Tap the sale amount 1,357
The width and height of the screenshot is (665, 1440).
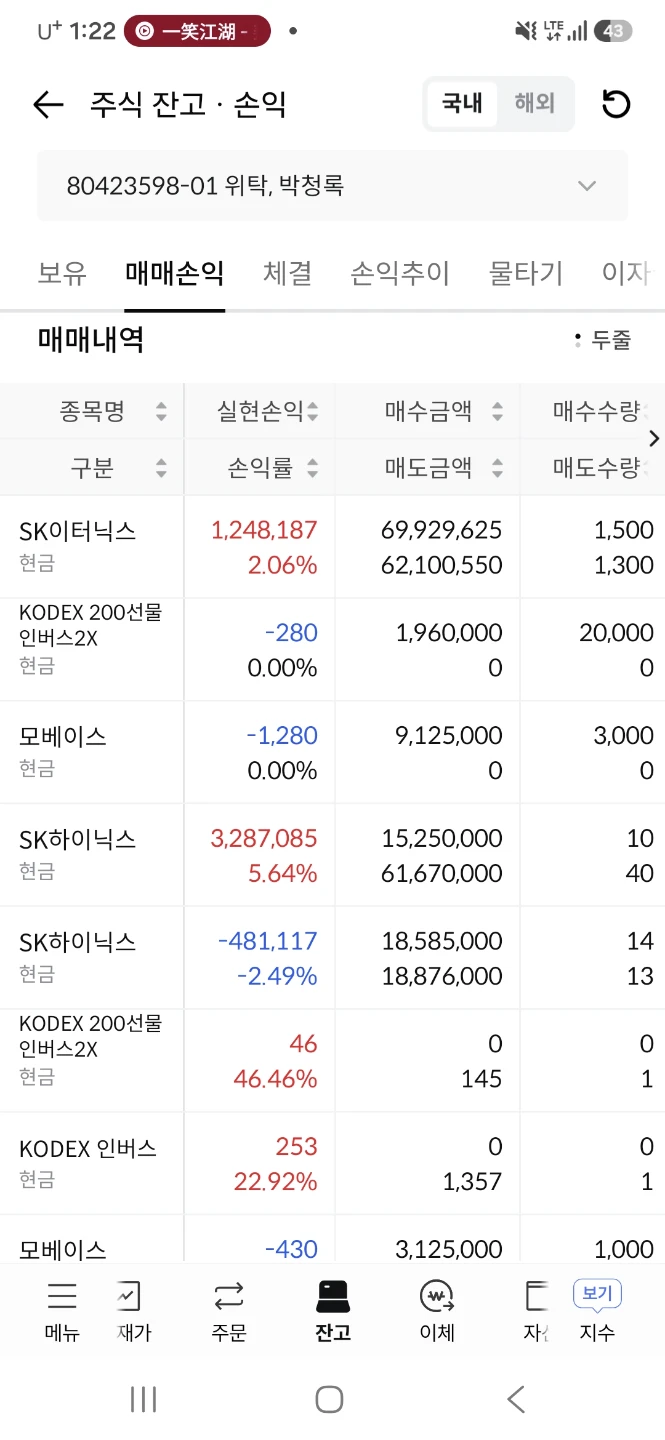pos(473,1182)
